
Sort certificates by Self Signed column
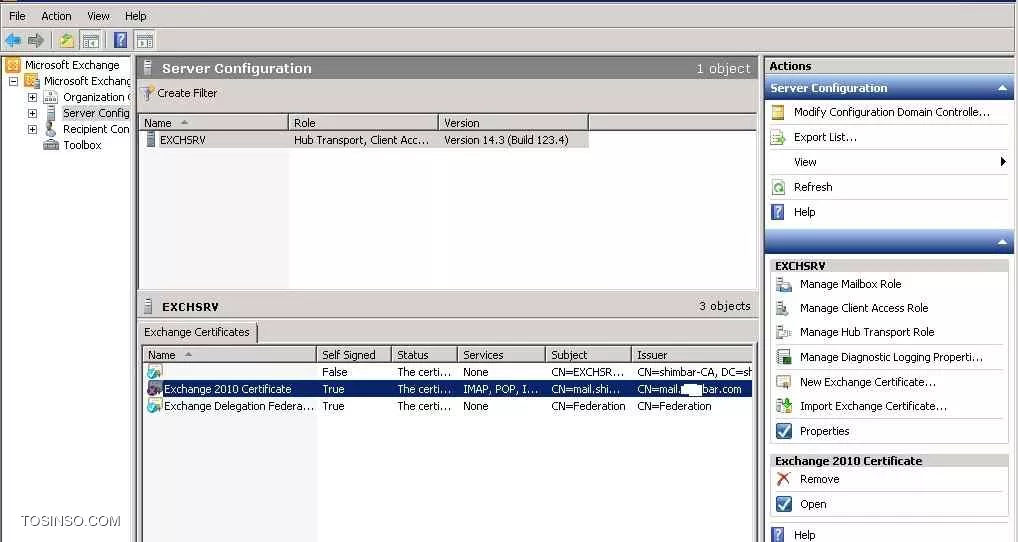coord(354,355)
